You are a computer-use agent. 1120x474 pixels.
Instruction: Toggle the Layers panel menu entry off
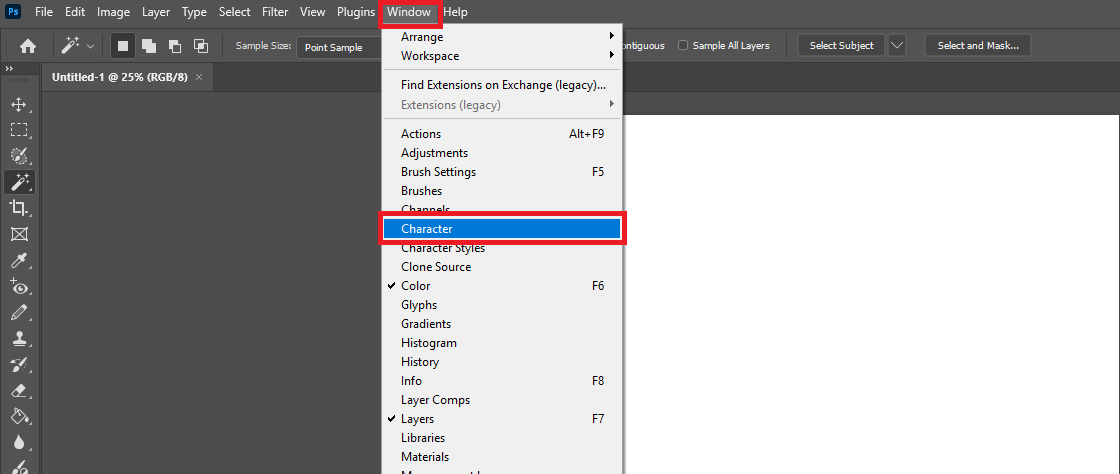(417, 419)
